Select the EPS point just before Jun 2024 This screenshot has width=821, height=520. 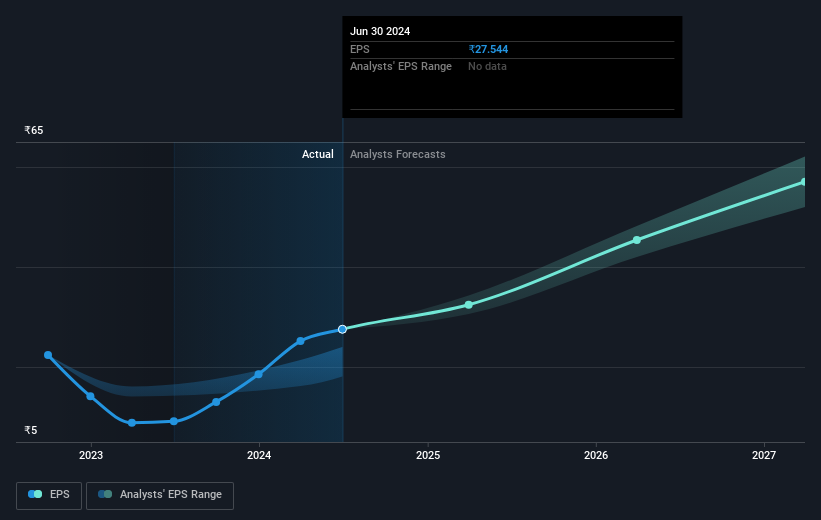coord(301,341)
